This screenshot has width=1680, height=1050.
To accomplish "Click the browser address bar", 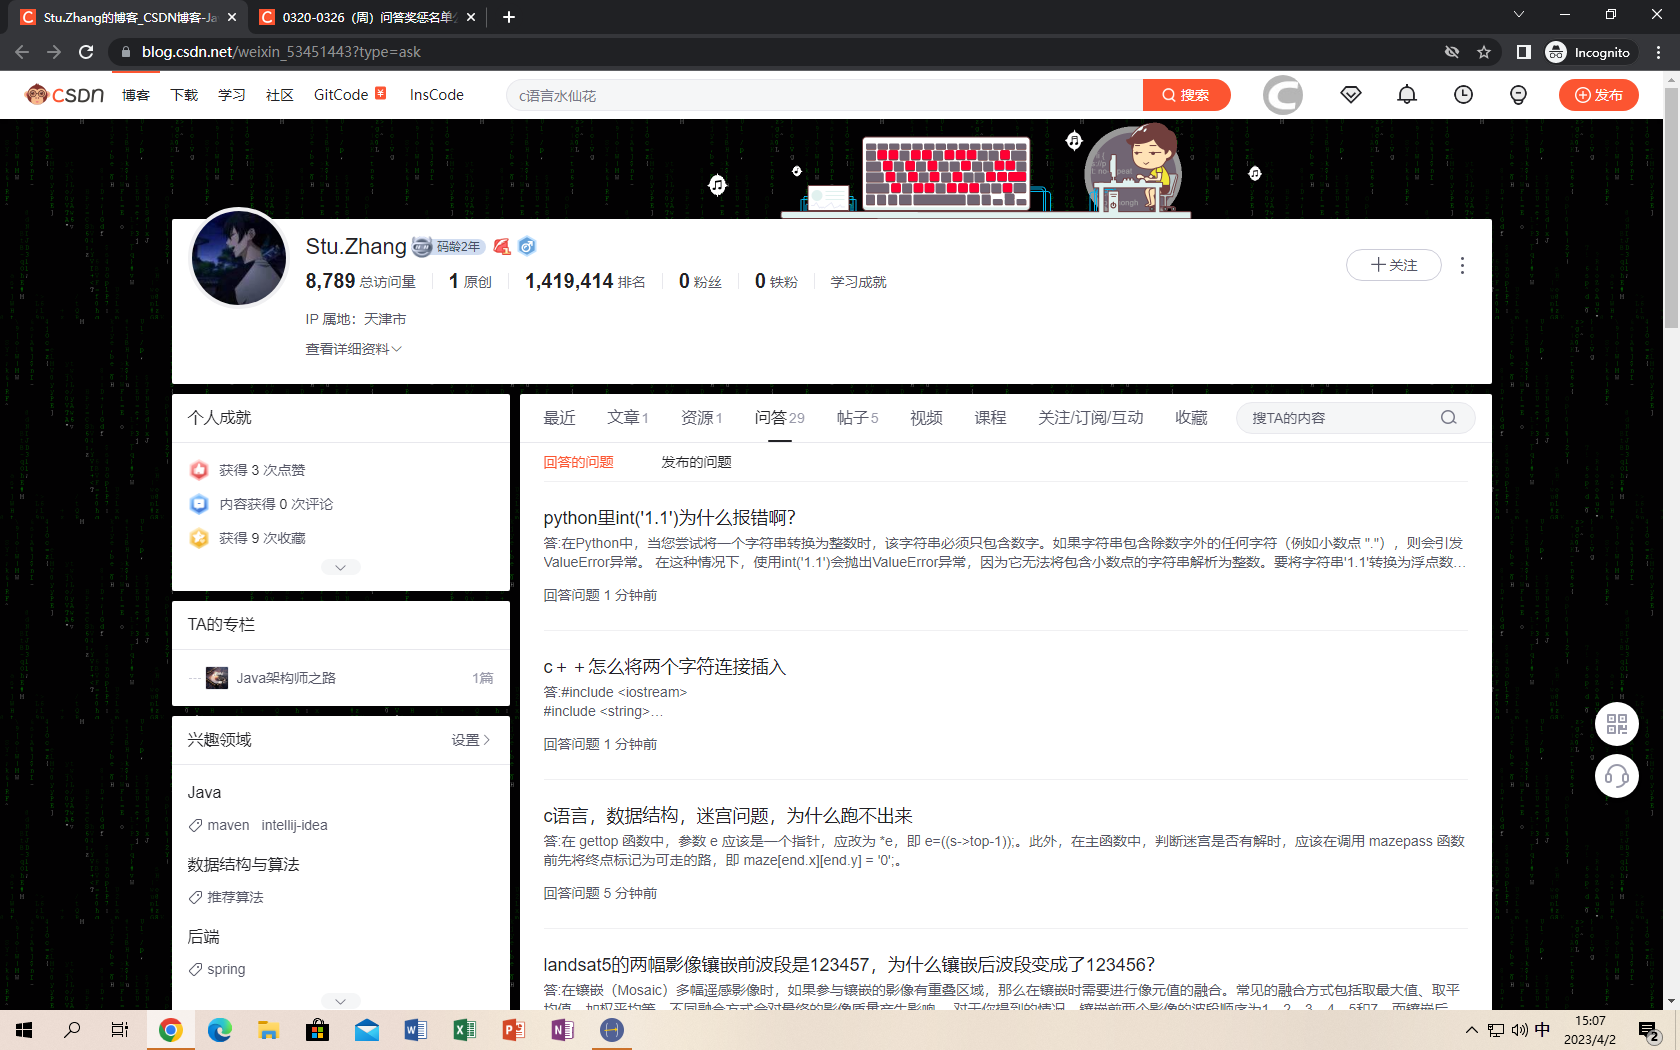I will [x=780, y=52].
